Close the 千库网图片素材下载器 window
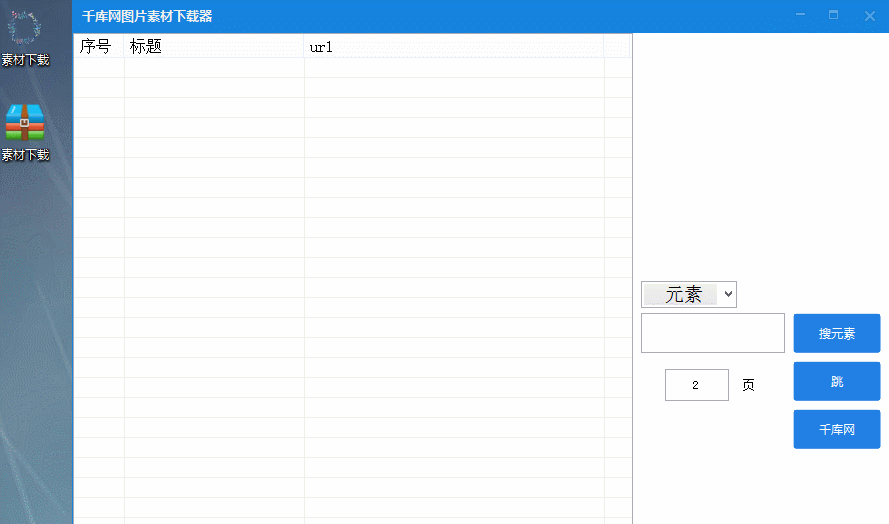This screenshot has width=889, height=524. (869, 15)
